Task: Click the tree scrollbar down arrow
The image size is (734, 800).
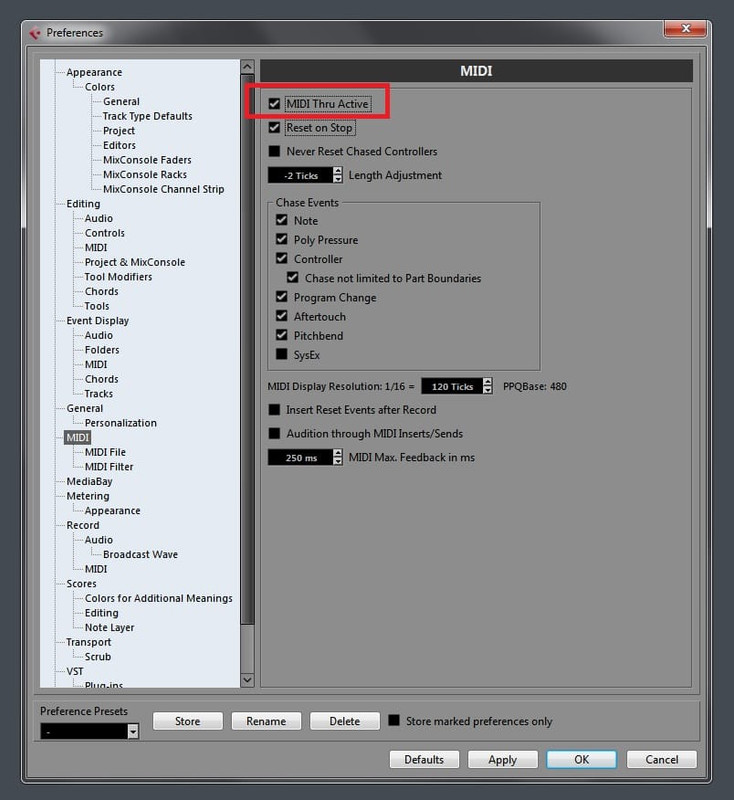Action: 247,680
